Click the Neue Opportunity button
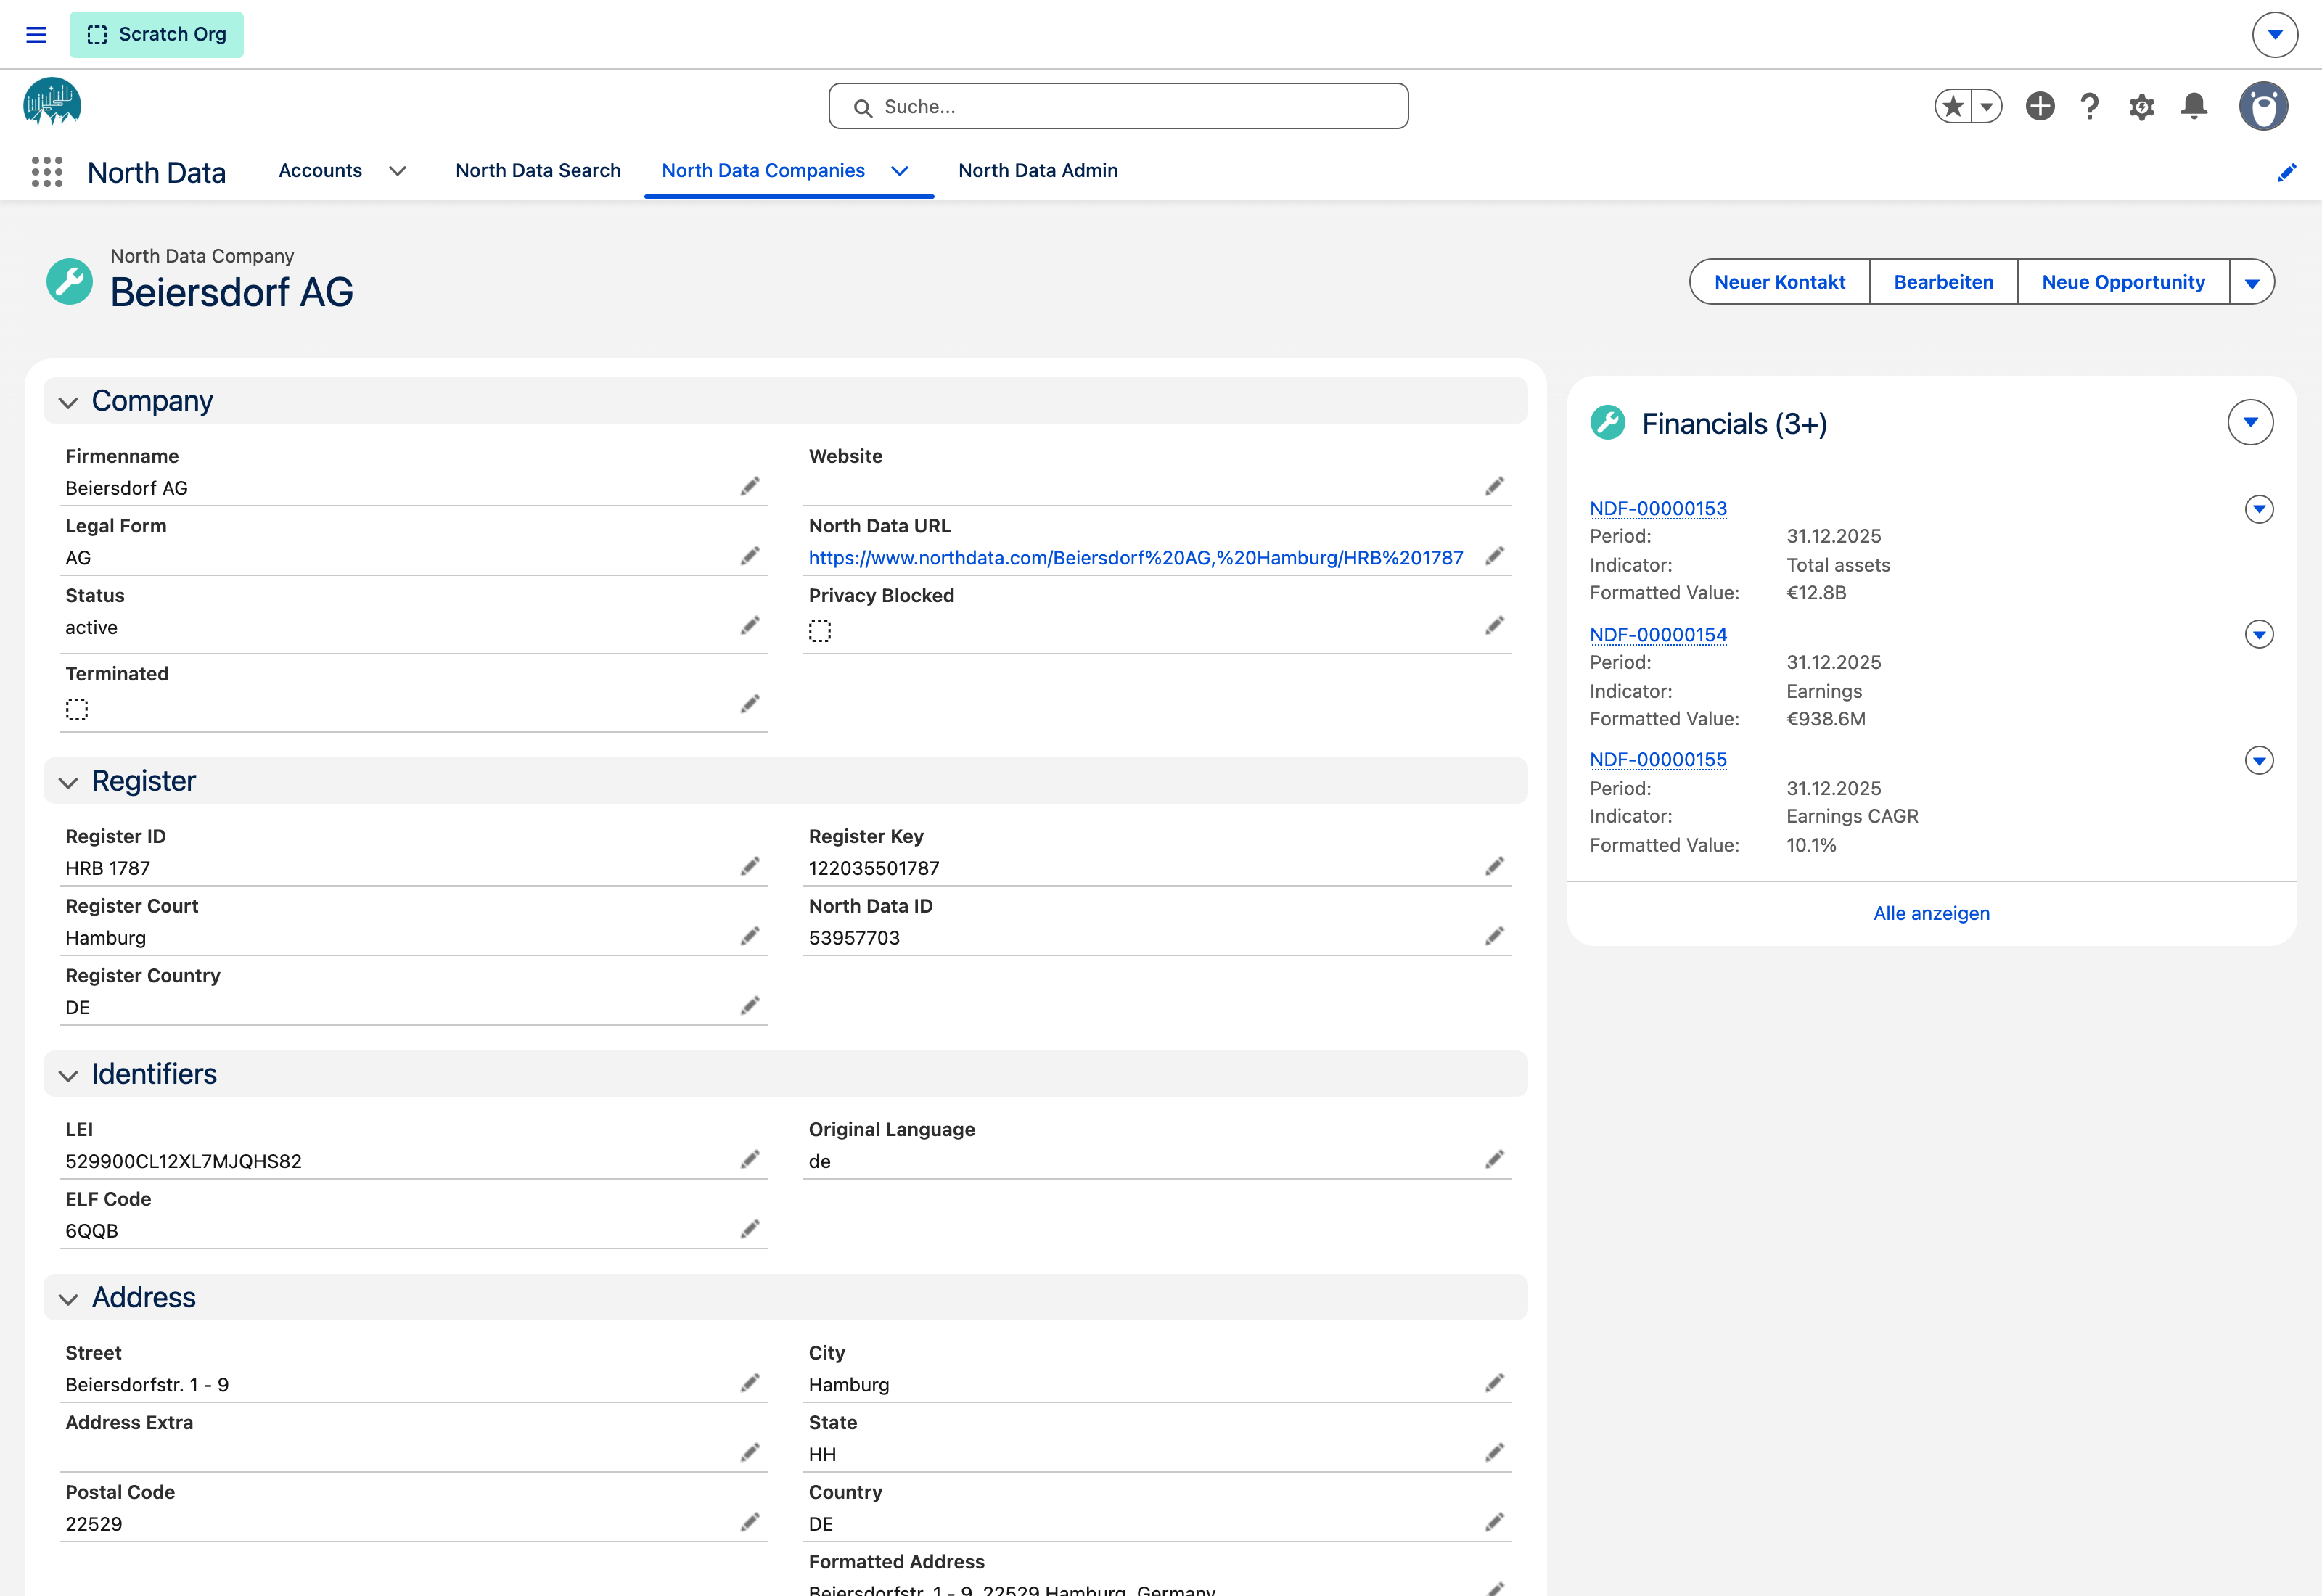The height and width of the screenshot is (1596, 2322). (2123, 282)
